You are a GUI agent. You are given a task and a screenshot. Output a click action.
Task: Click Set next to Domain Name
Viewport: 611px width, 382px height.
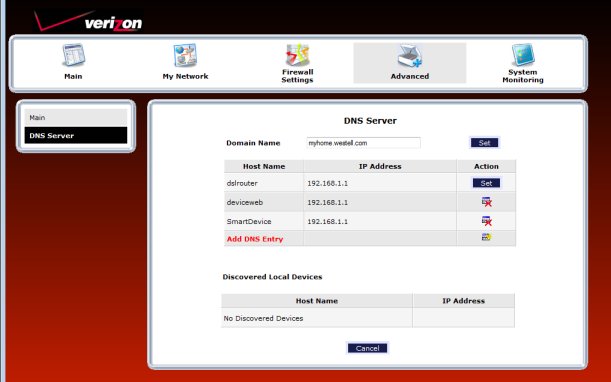(484, 143)
